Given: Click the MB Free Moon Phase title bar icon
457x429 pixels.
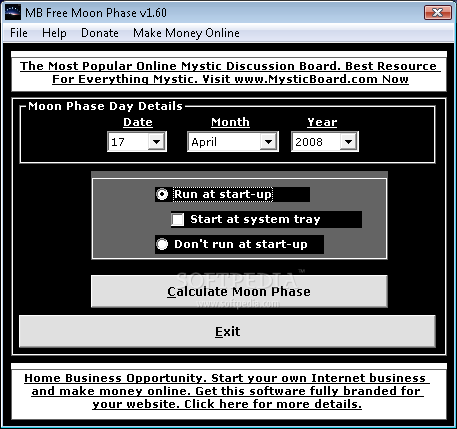Looking at the screenshot, I should click(x=13, y=13).
